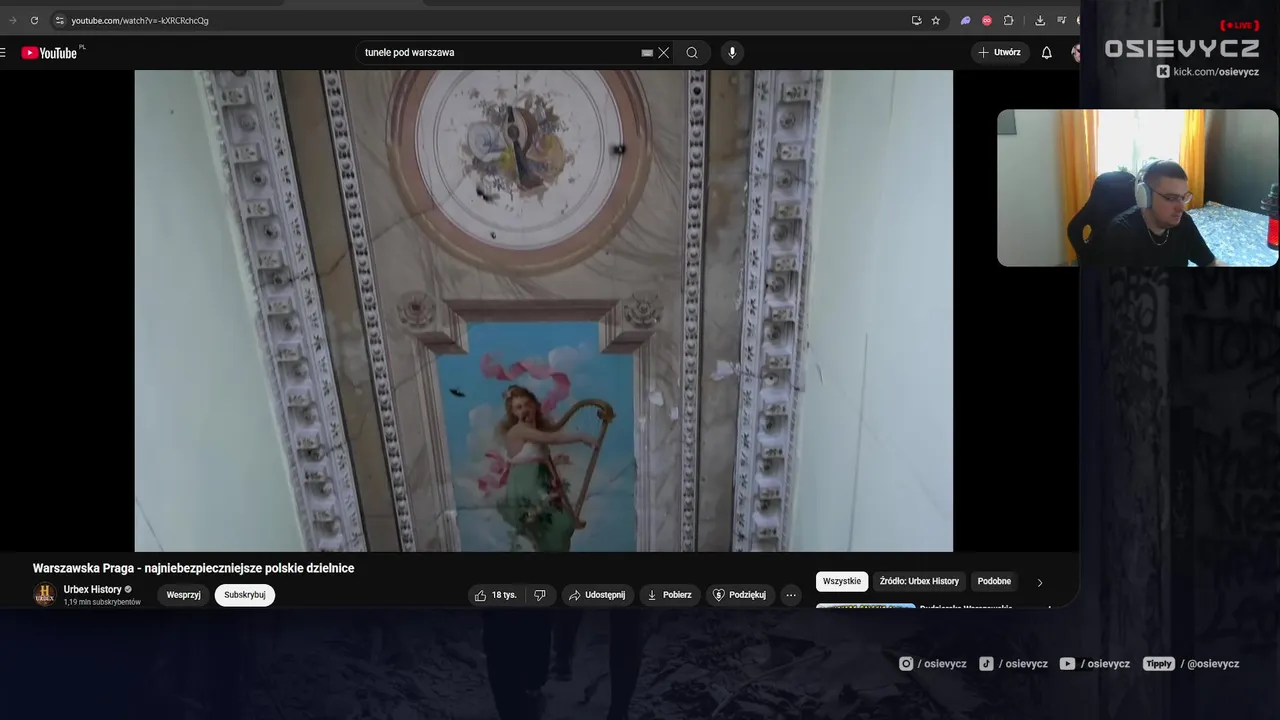Click the video player showing the ceiling fresco
Image resolution: width=1280 pixels, height=720 pixels.
544,311
